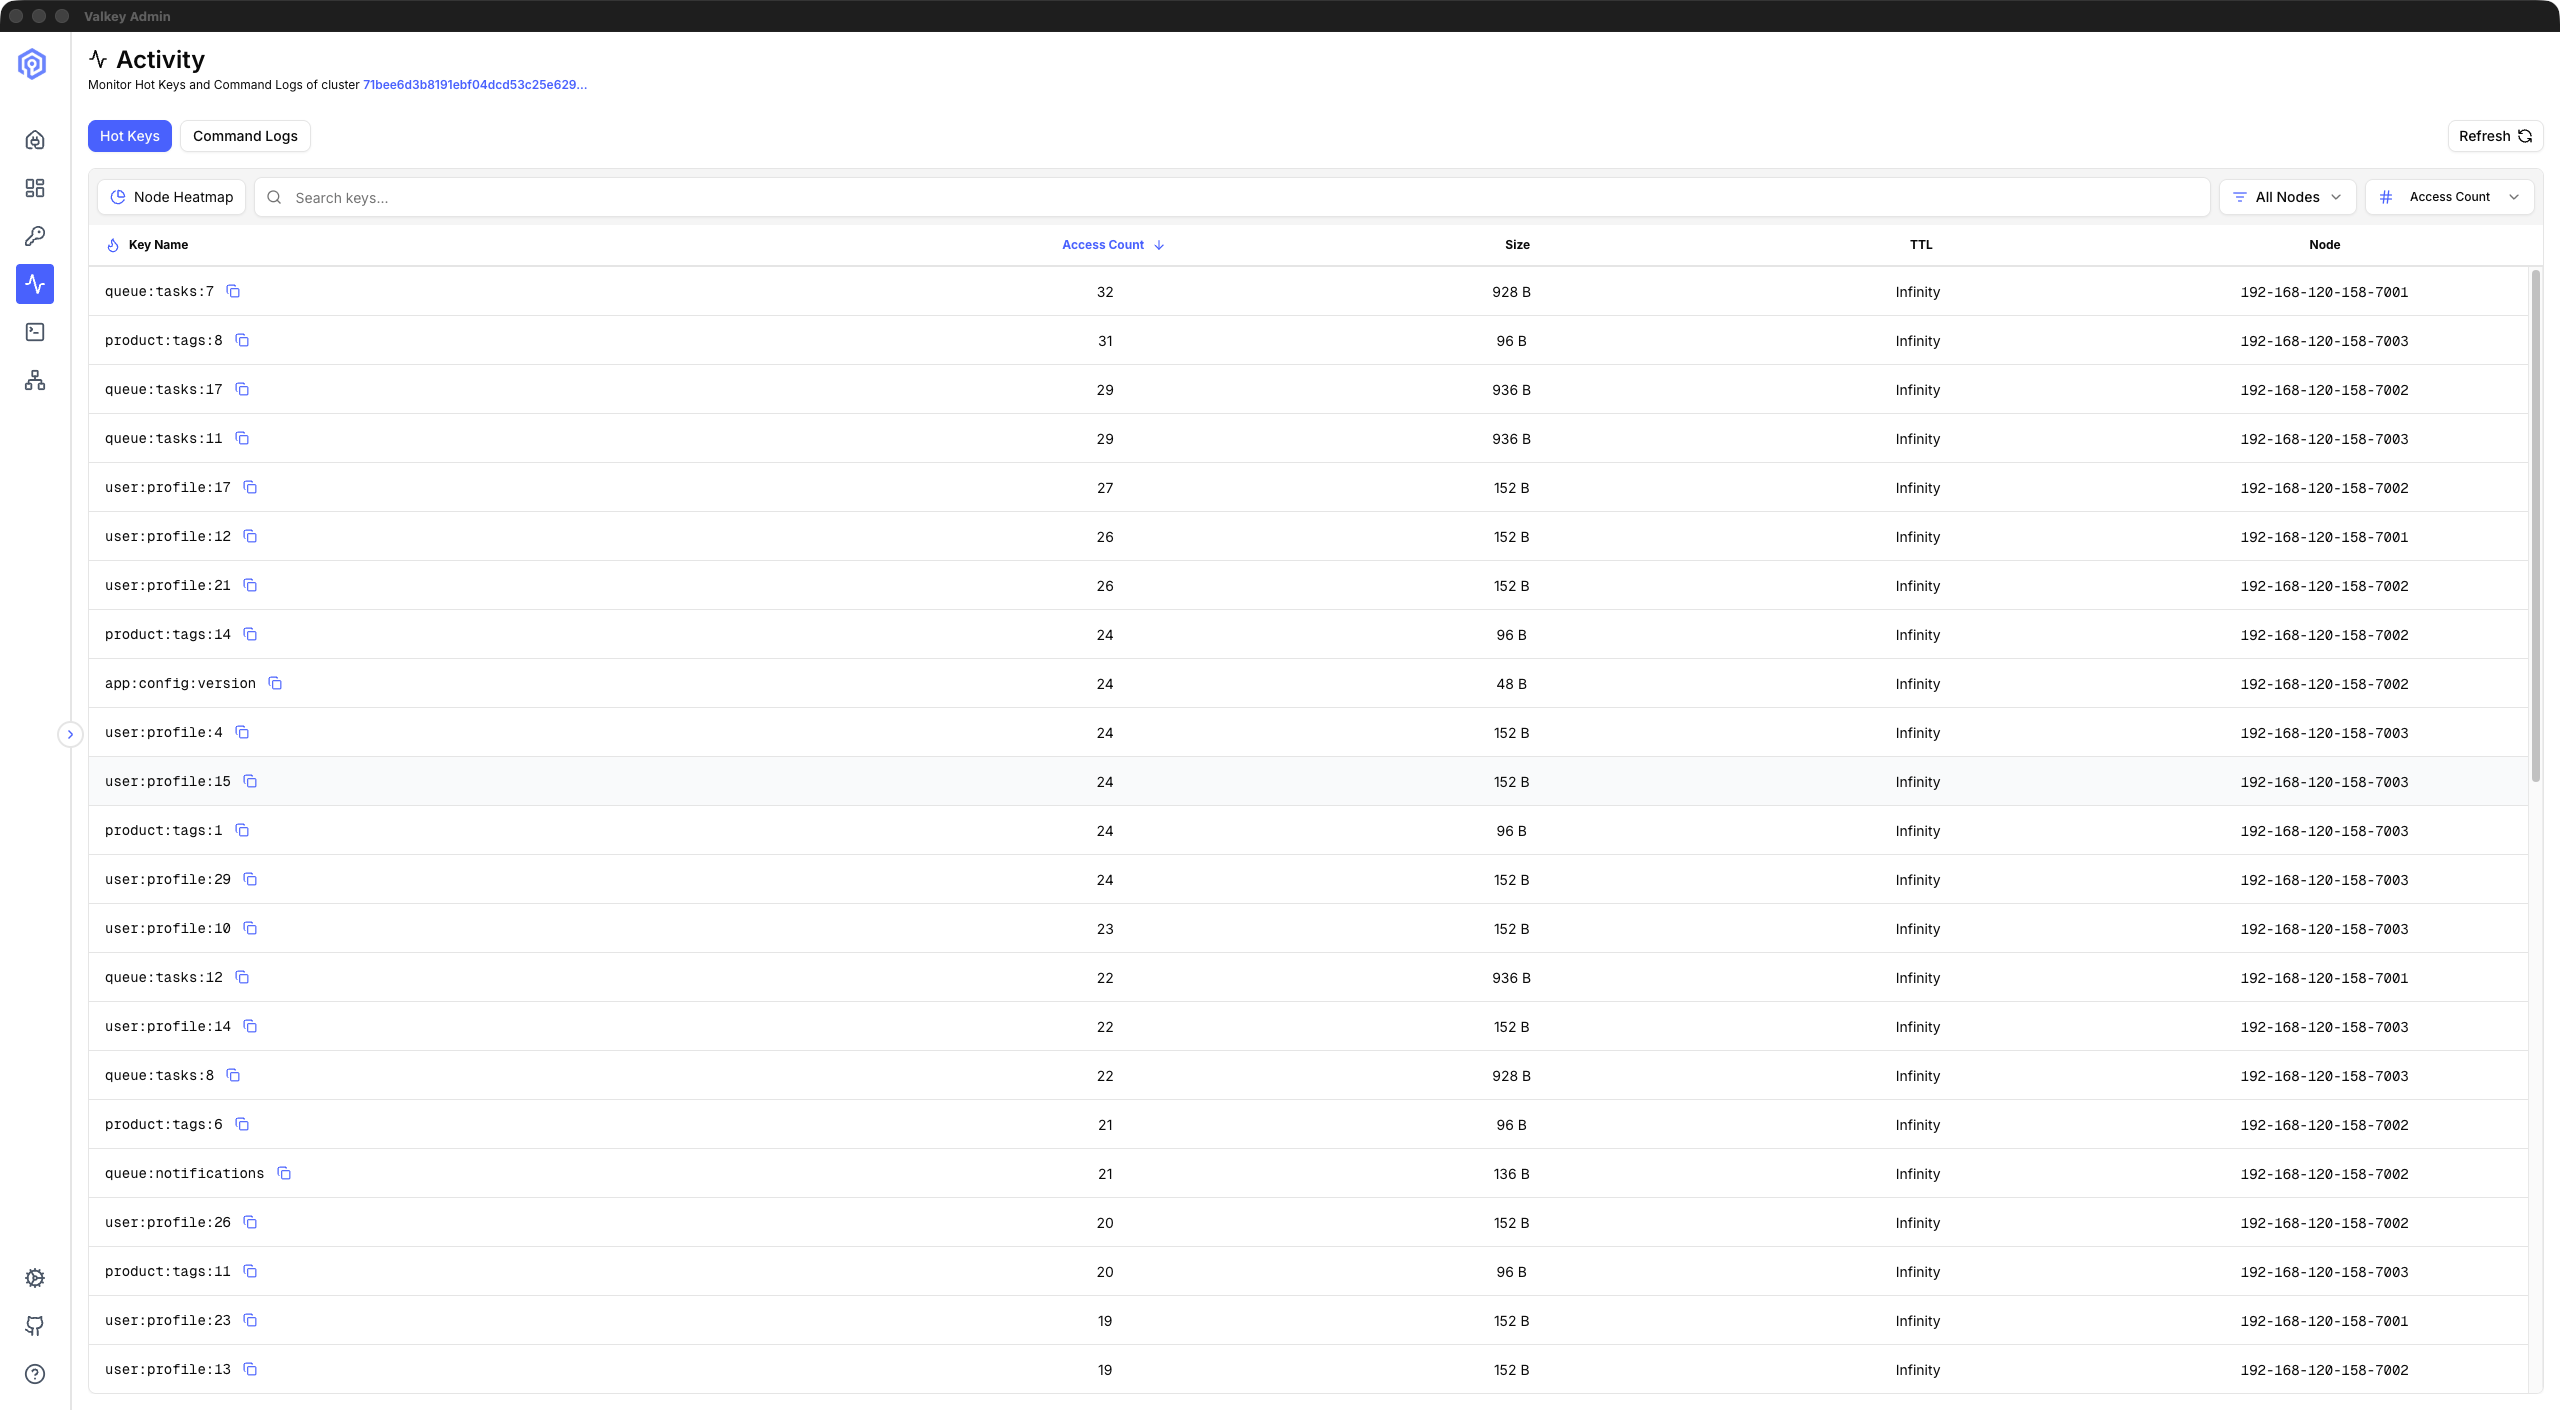Viewport: 2560px width, 1410px height.
Task: Open the key browser icon in sidebar
Action: (35, 236)
